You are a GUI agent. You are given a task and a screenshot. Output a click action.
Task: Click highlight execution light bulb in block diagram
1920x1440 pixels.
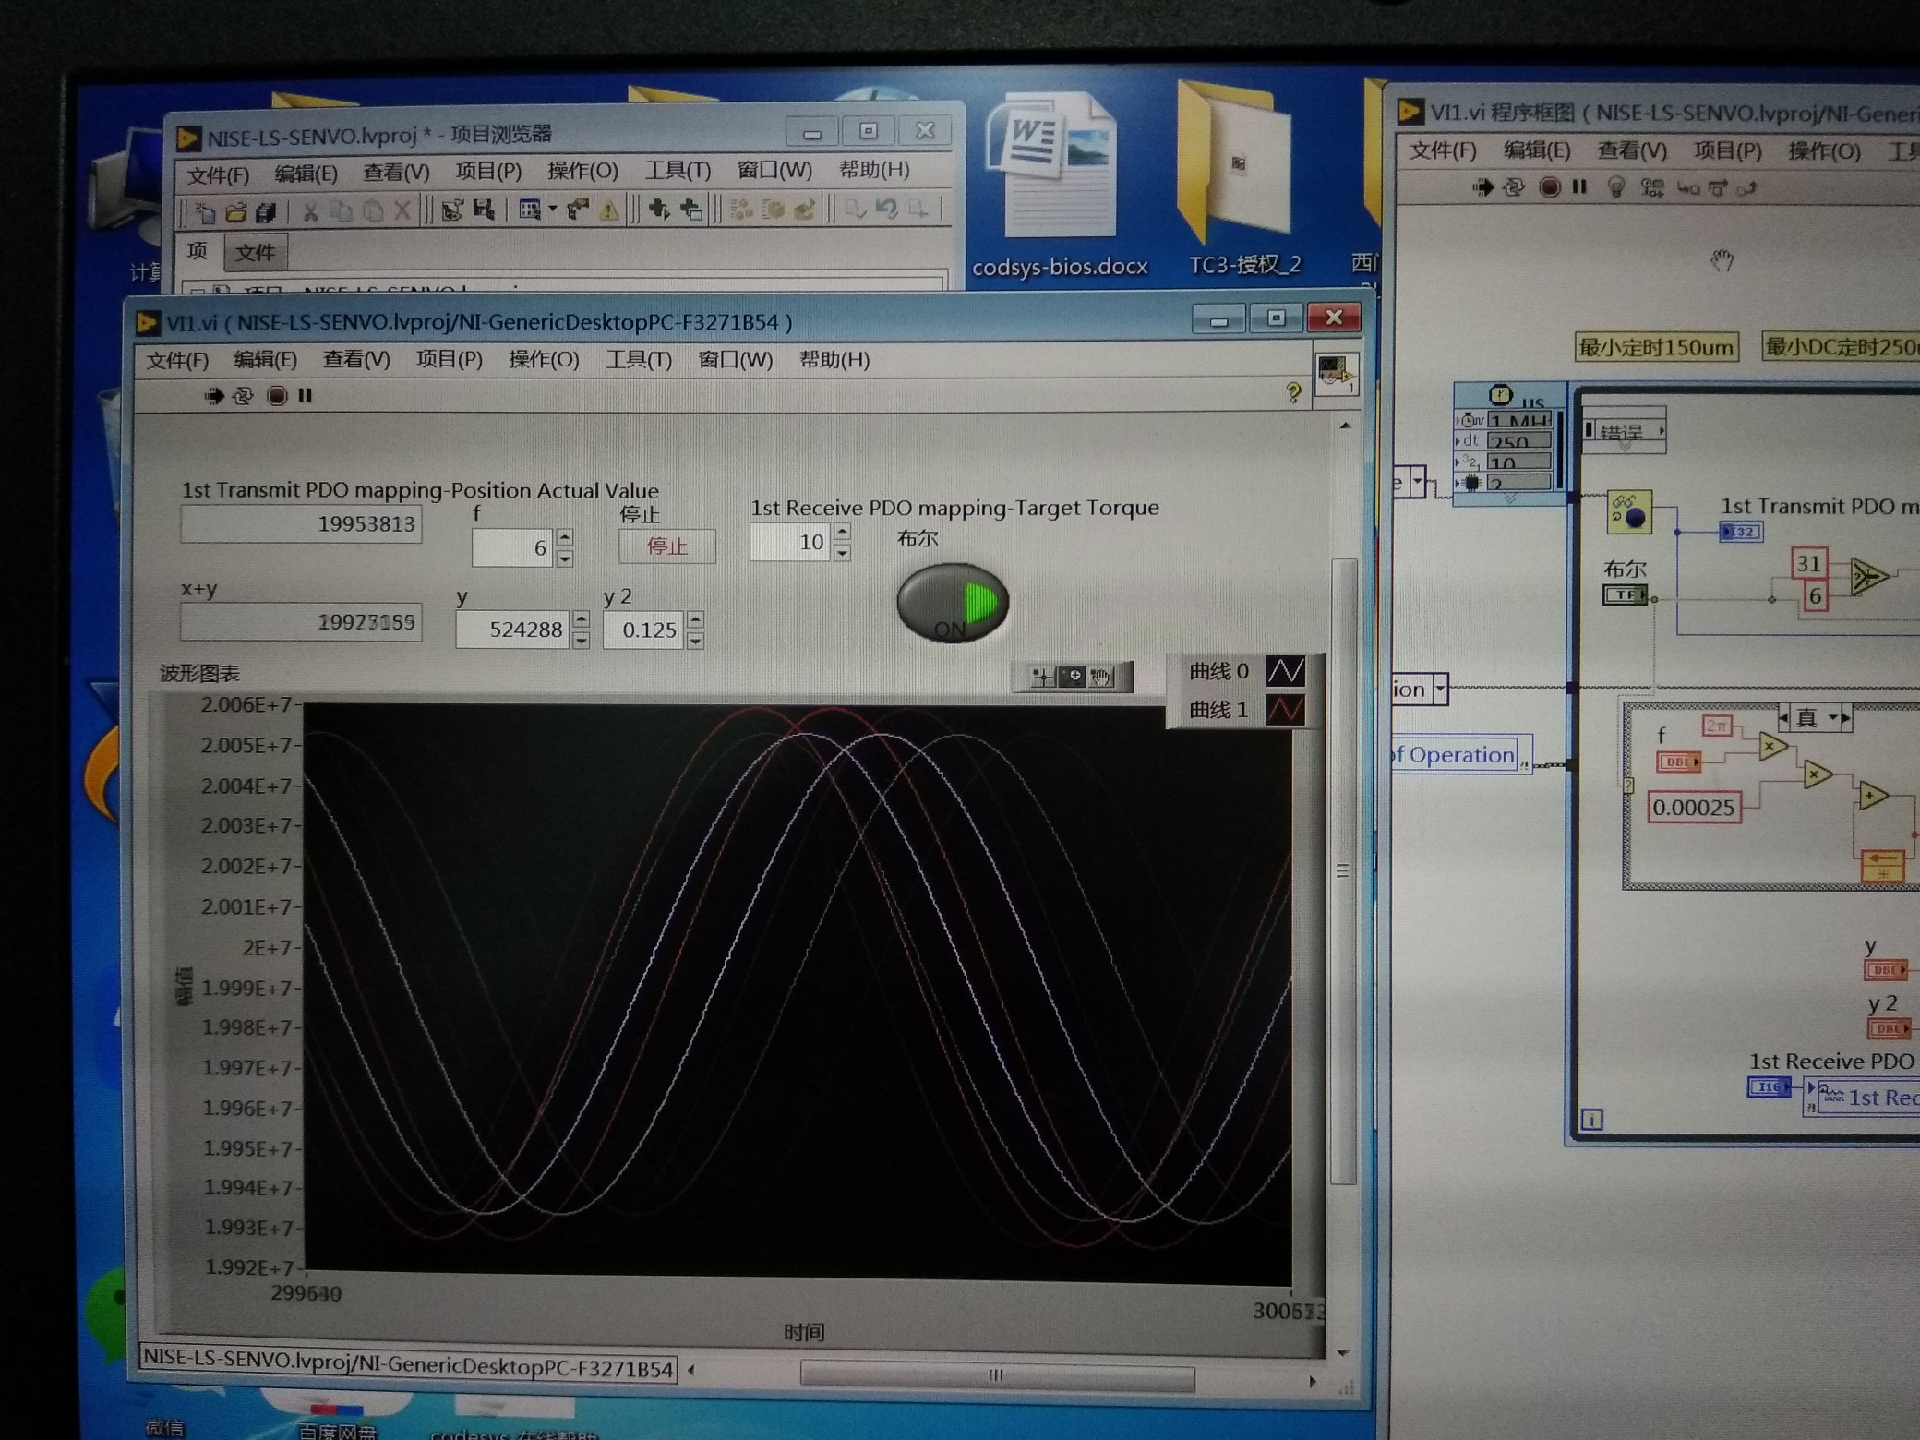(1616, 187)
